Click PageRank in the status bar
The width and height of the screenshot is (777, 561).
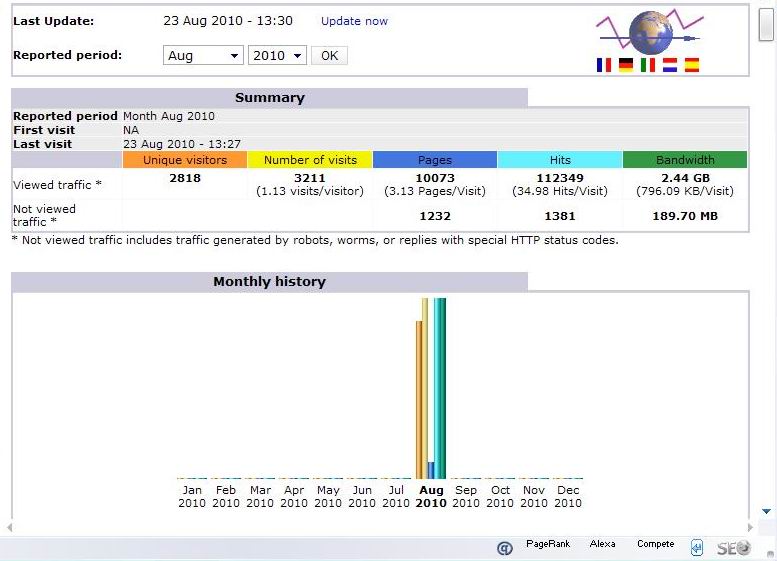pos(548,544)
